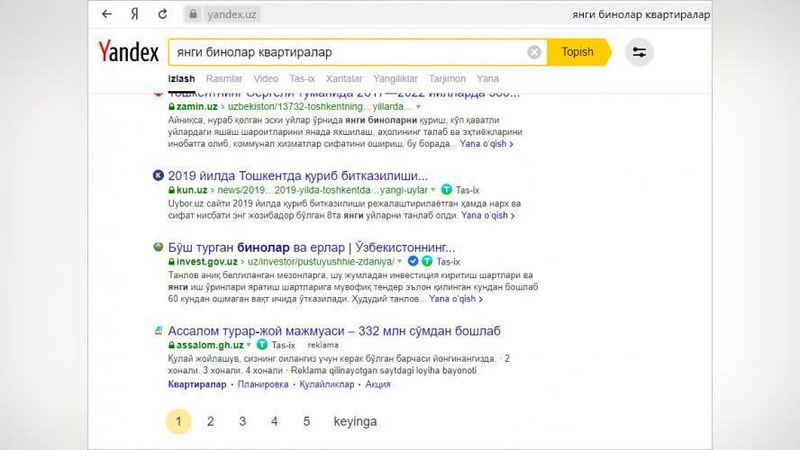This screenshot has width=800, height=450.
Task: Clear the search query with the X icon
Action: (x=534, y=52)
